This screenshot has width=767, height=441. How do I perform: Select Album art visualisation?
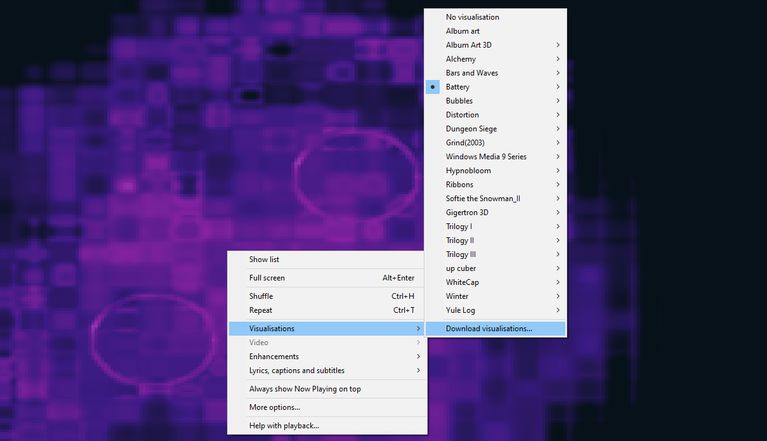tap(463, 31)
